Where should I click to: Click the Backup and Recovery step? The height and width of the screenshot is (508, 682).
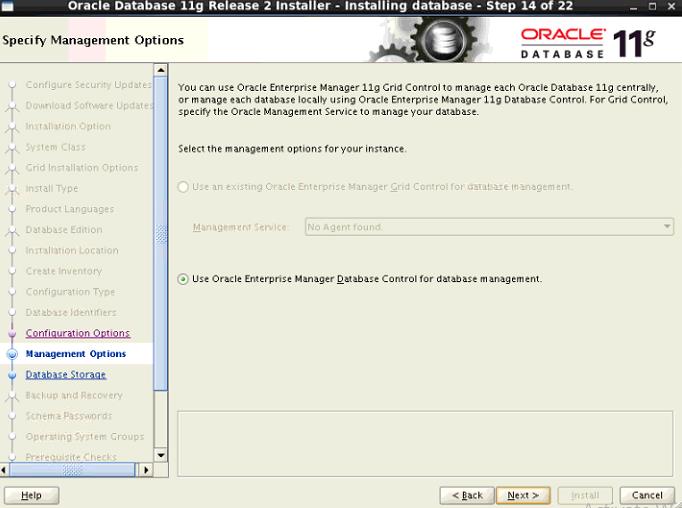pos(74,395)
